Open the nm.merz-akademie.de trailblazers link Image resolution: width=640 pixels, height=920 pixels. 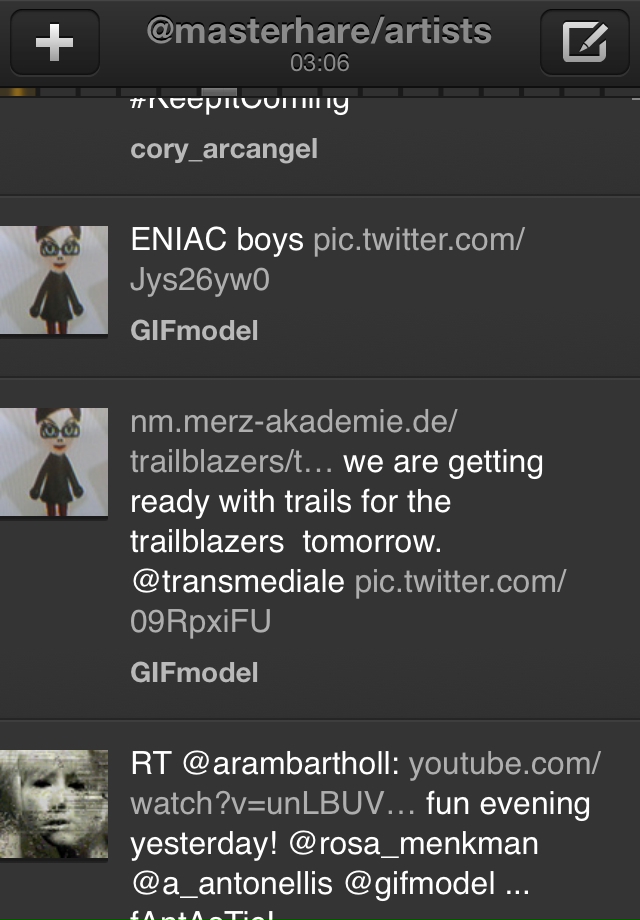(293, 442)
